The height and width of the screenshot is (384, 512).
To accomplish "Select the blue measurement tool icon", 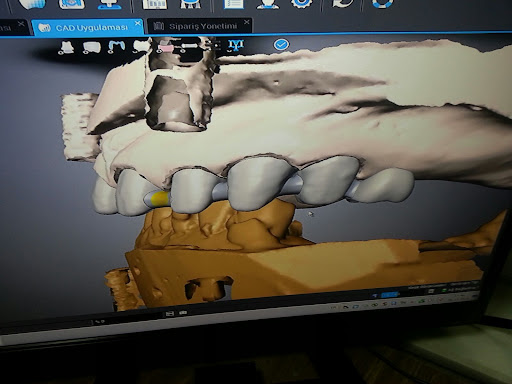I will pos(235,45).
